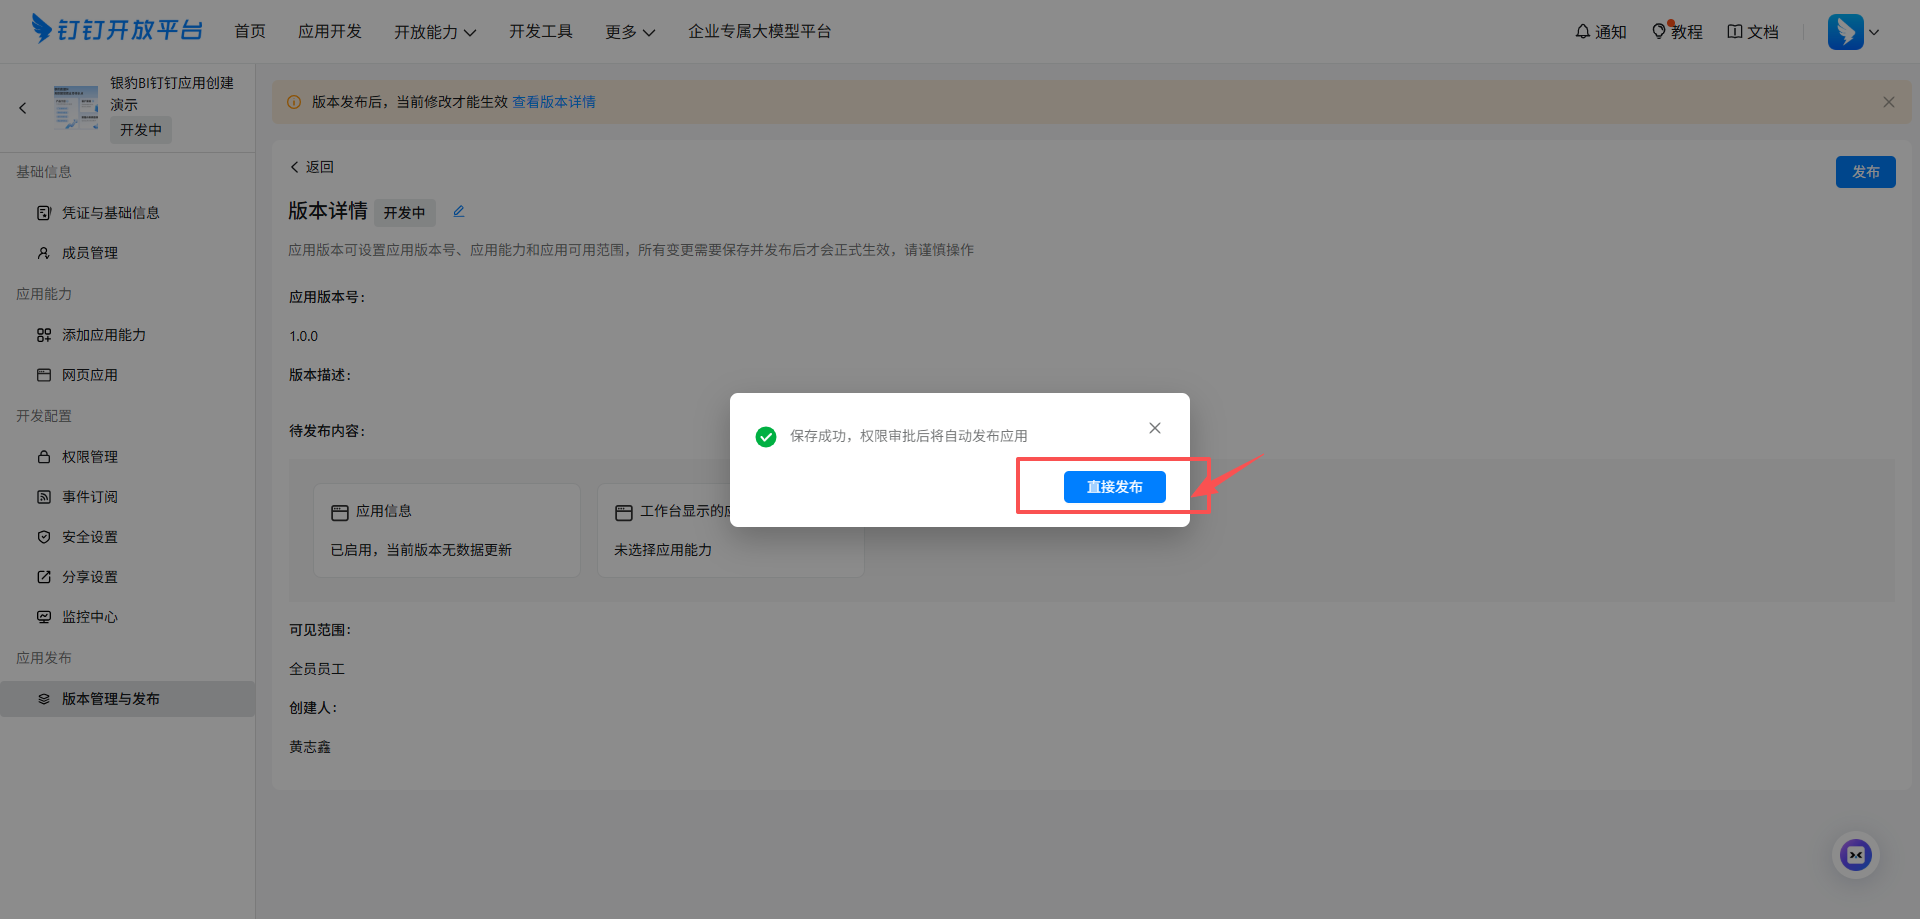This screenshot has width=1920, height=919.
Task: Open the 查看版本详情 link
Action: click(x=553, y=101)
